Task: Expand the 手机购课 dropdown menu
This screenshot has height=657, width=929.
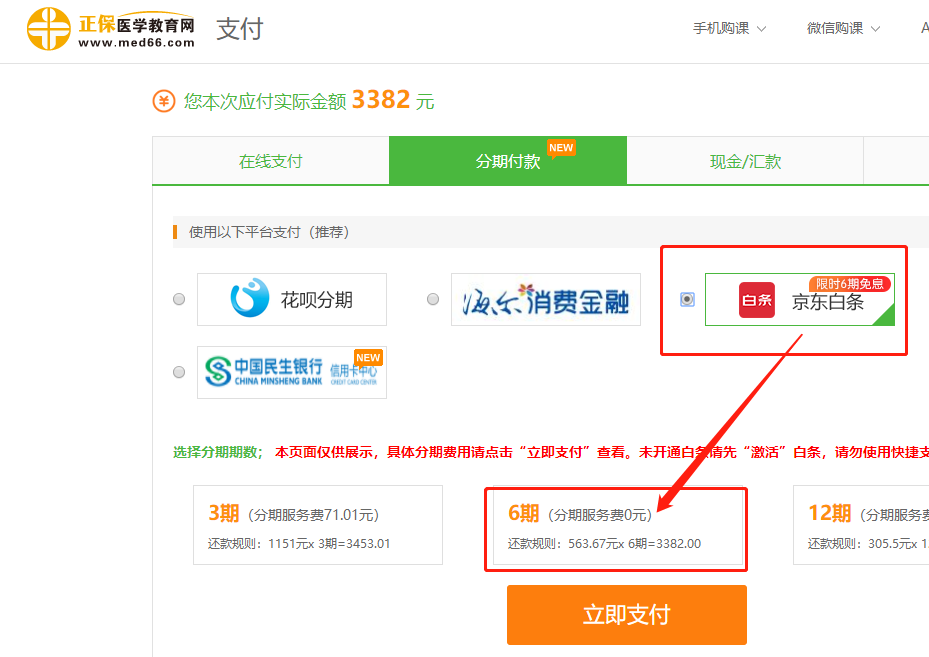Action: point(730,28)
